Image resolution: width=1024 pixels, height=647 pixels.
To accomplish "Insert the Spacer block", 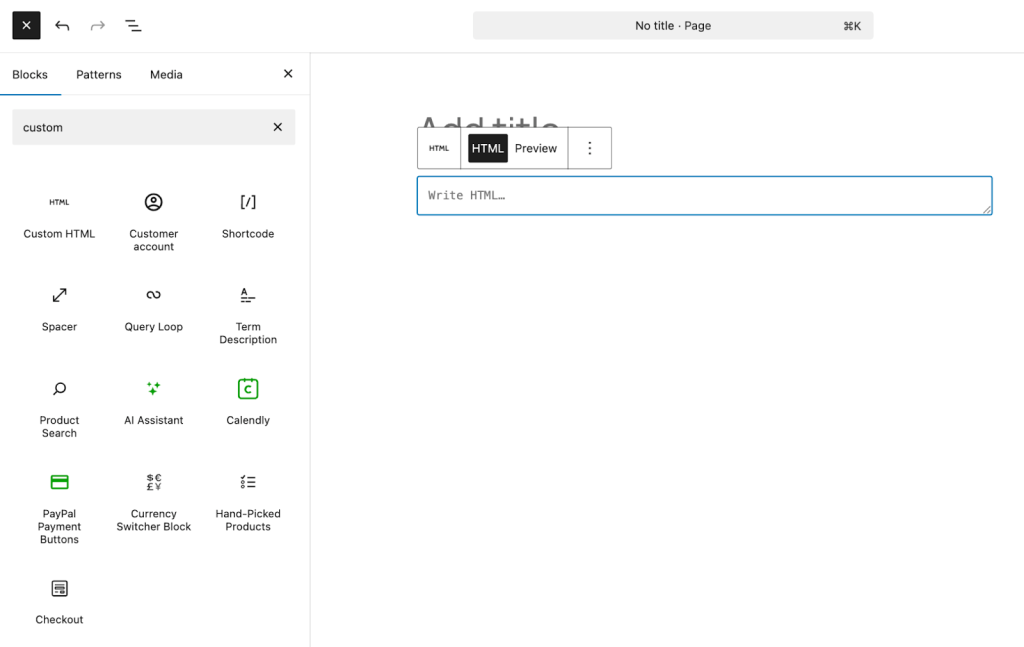I will 59,305.
